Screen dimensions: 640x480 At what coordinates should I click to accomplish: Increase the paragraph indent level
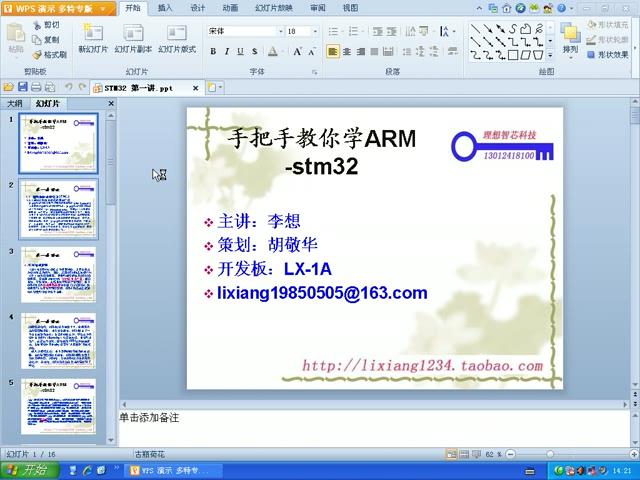[391, 31]
